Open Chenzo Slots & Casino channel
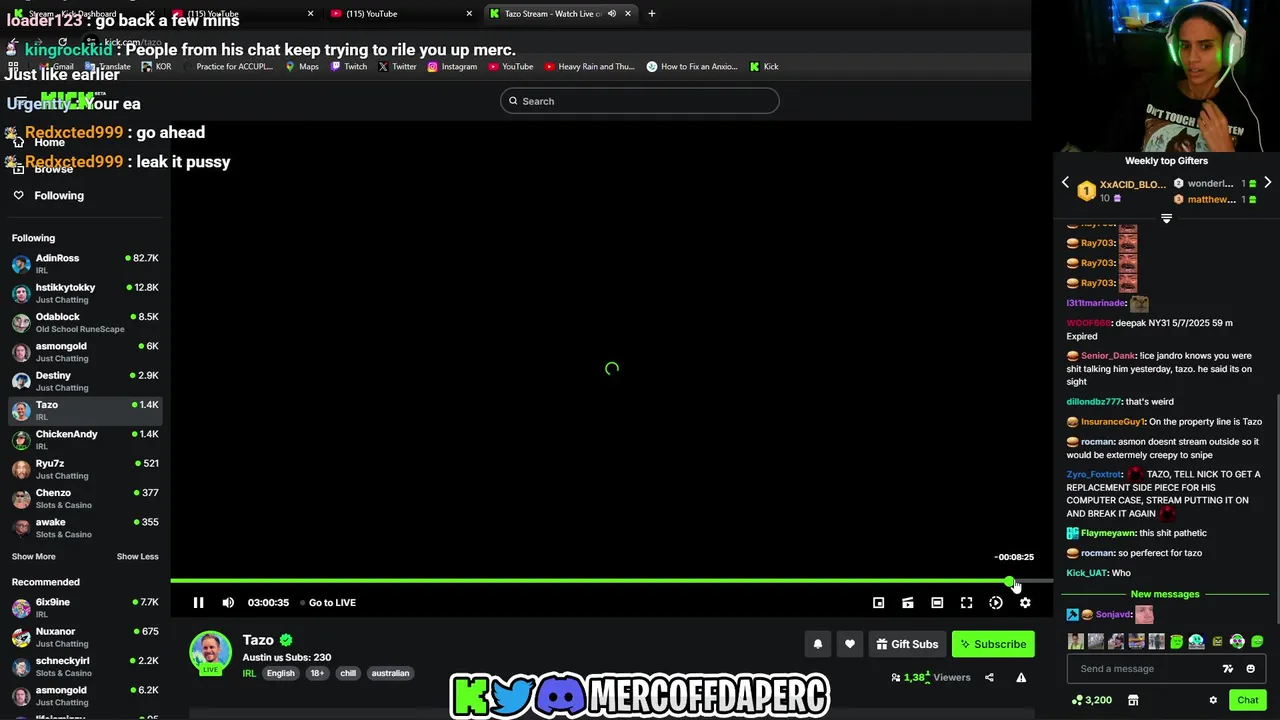 (x=85, y=498)
